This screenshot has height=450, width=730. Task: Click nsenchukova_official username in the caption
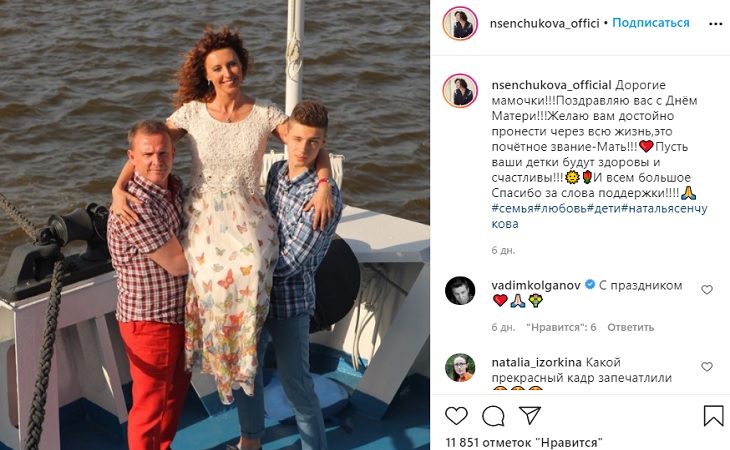[x=551, y=85]
